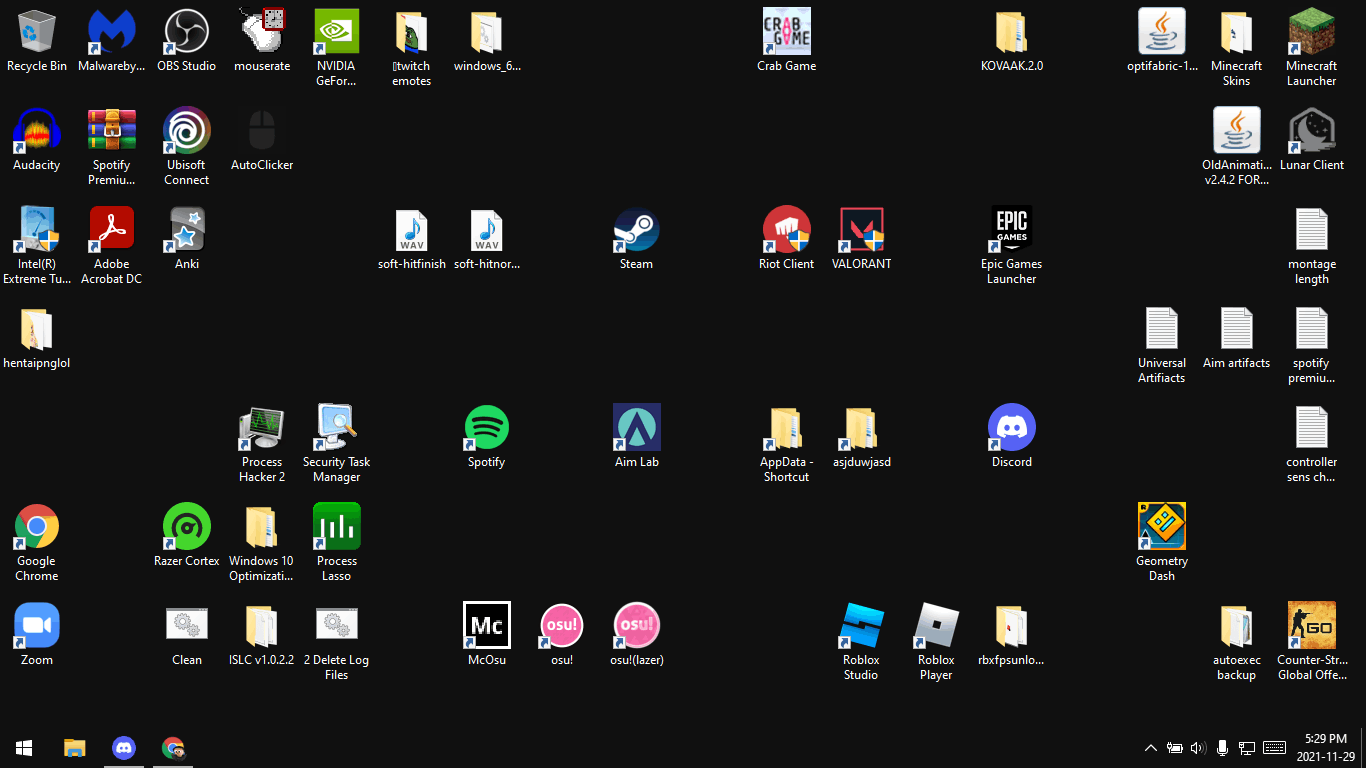1366x768 pixels.
Task: Open the Epic Games Launcher shortcut
Action: pos(1012,230)
